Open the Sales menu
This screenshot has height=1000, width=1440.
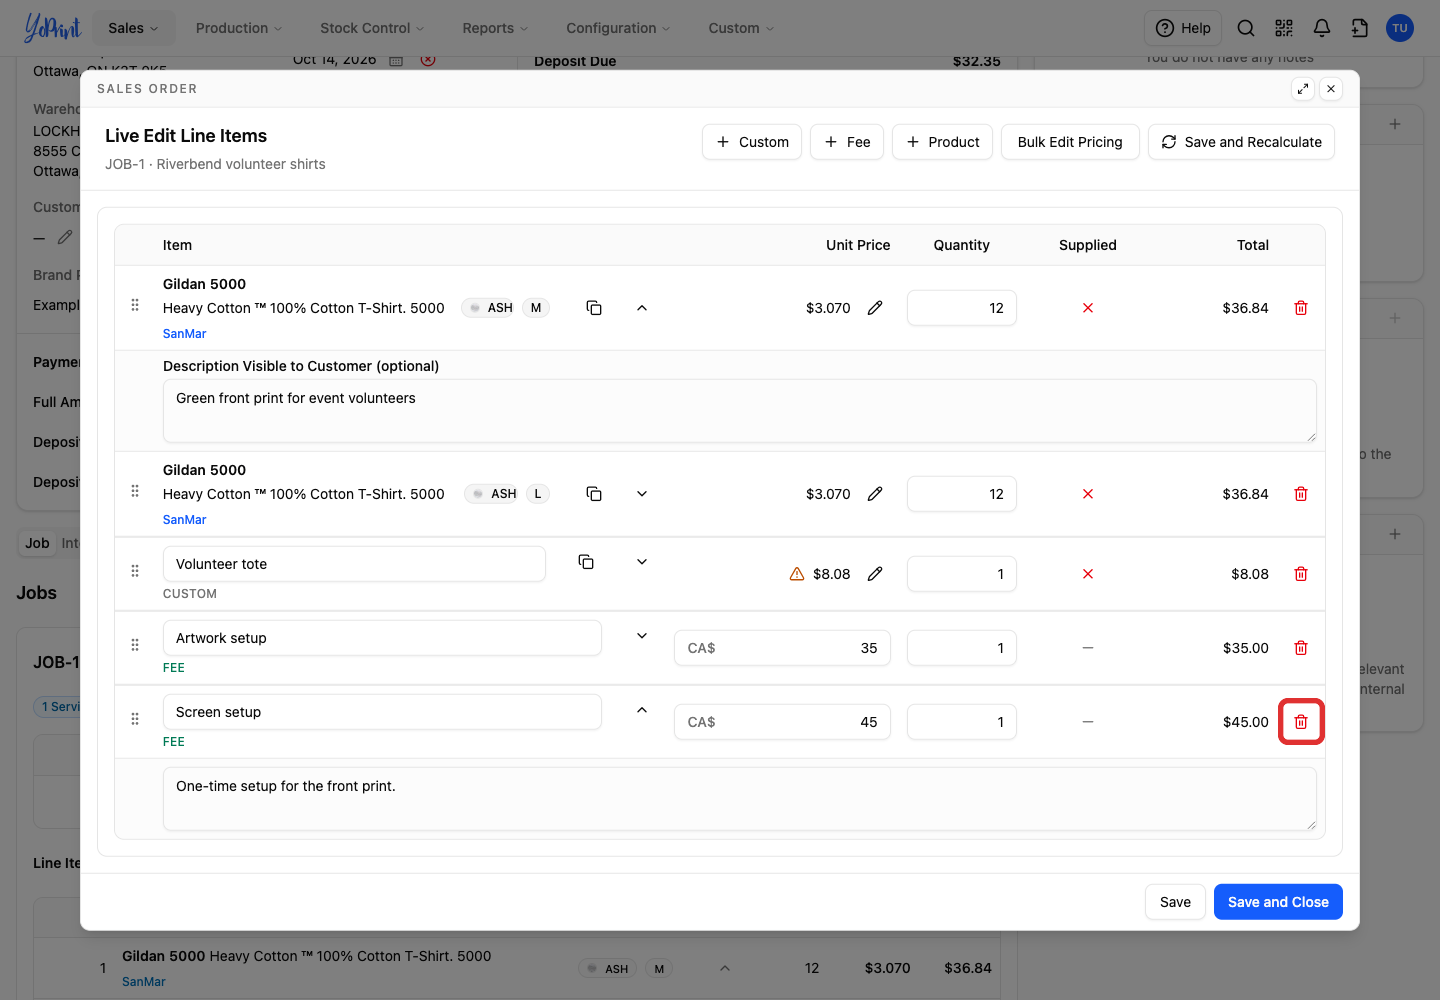point(133,28)
